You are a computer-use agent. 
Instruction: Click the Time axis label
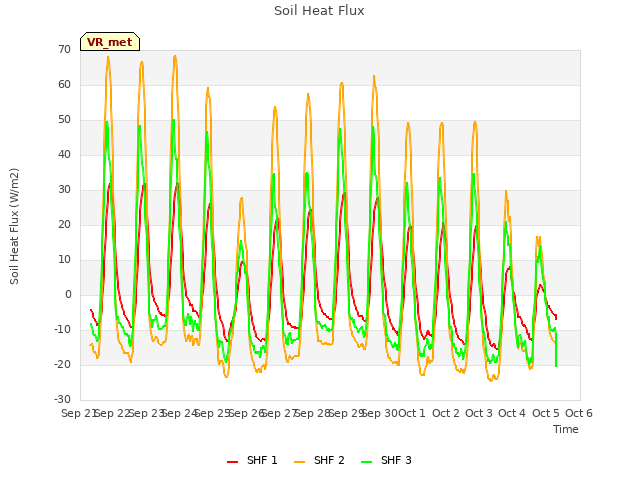pyautogui.click(x=566, y=429)
